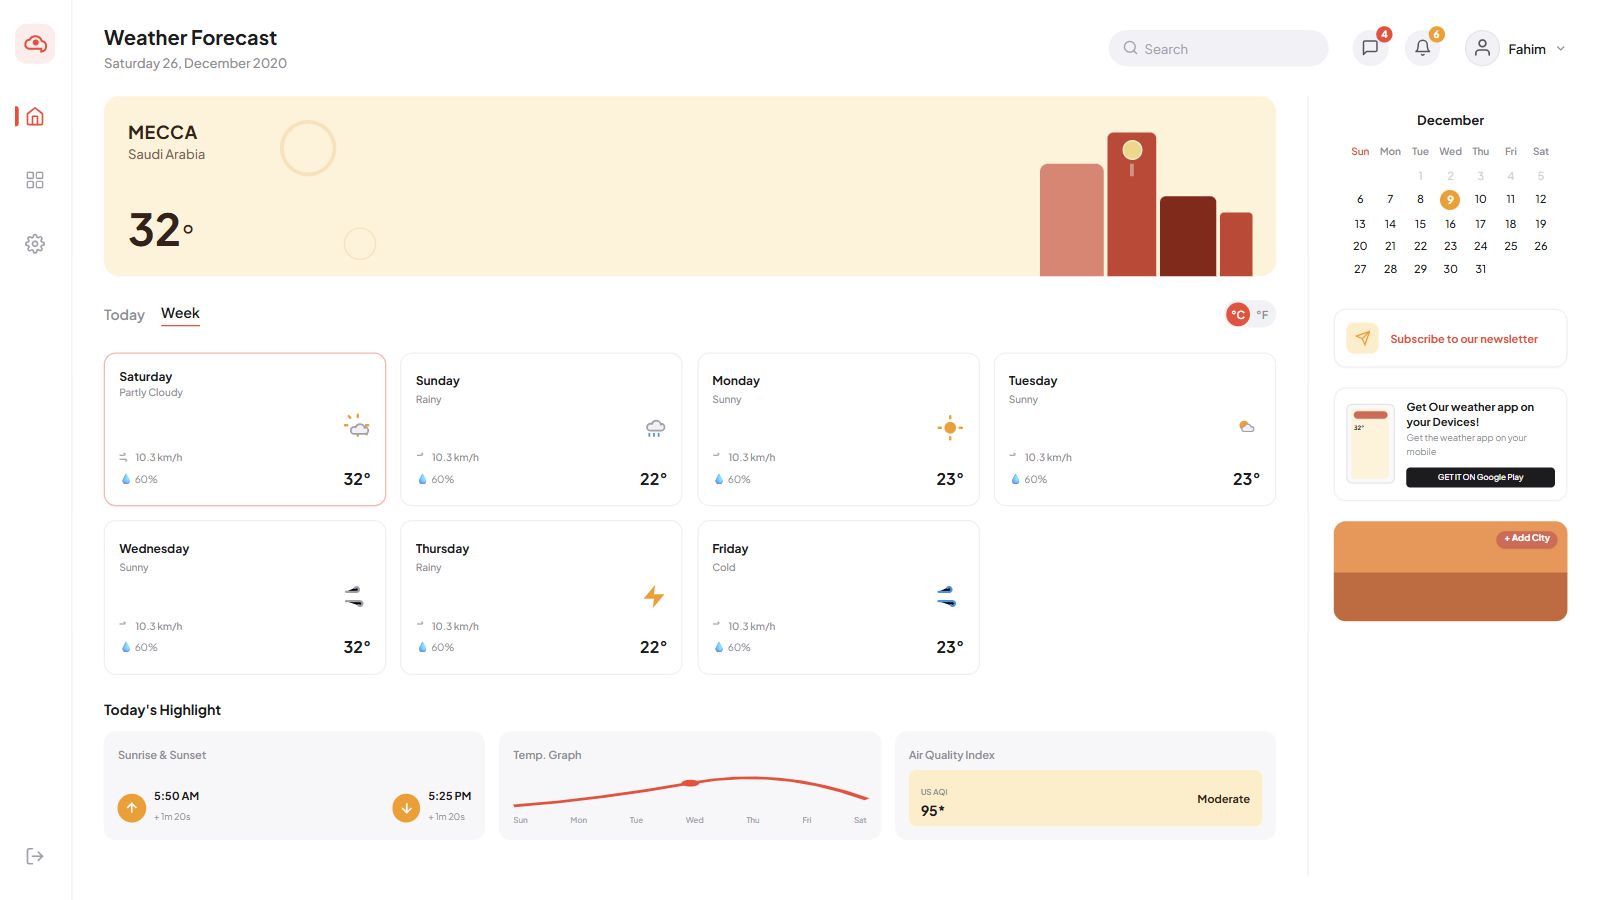Image resolution: width=1600 pixels, height=900 pixels.
Task: Click the Today's Highlight heading
Action: click(x=162, y=710)
